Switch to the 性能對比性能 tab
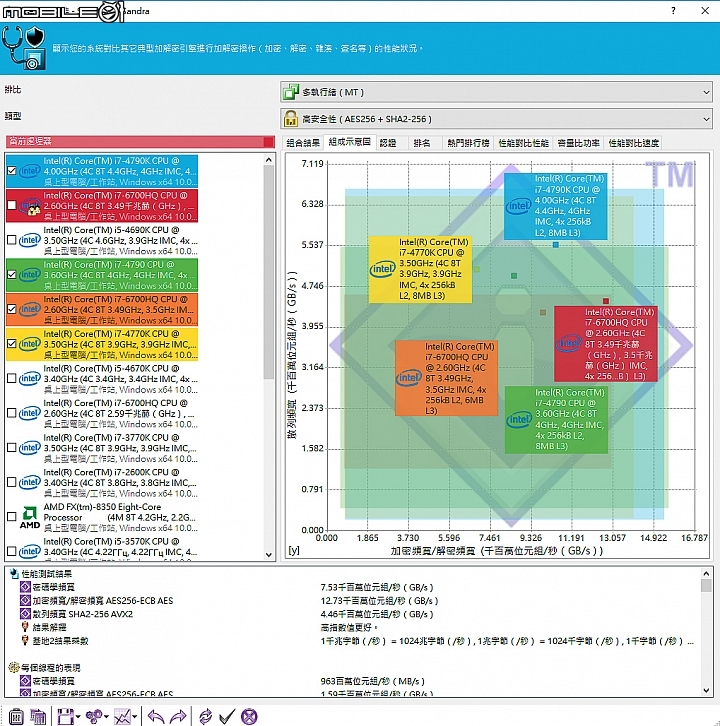This screenshot has height=726, width=720. click(x=523, y=143)
